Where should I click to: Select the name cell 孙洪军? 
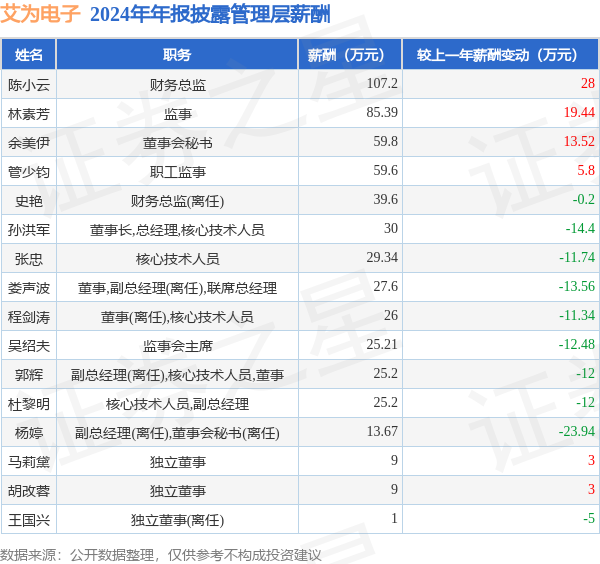[29, 230]
